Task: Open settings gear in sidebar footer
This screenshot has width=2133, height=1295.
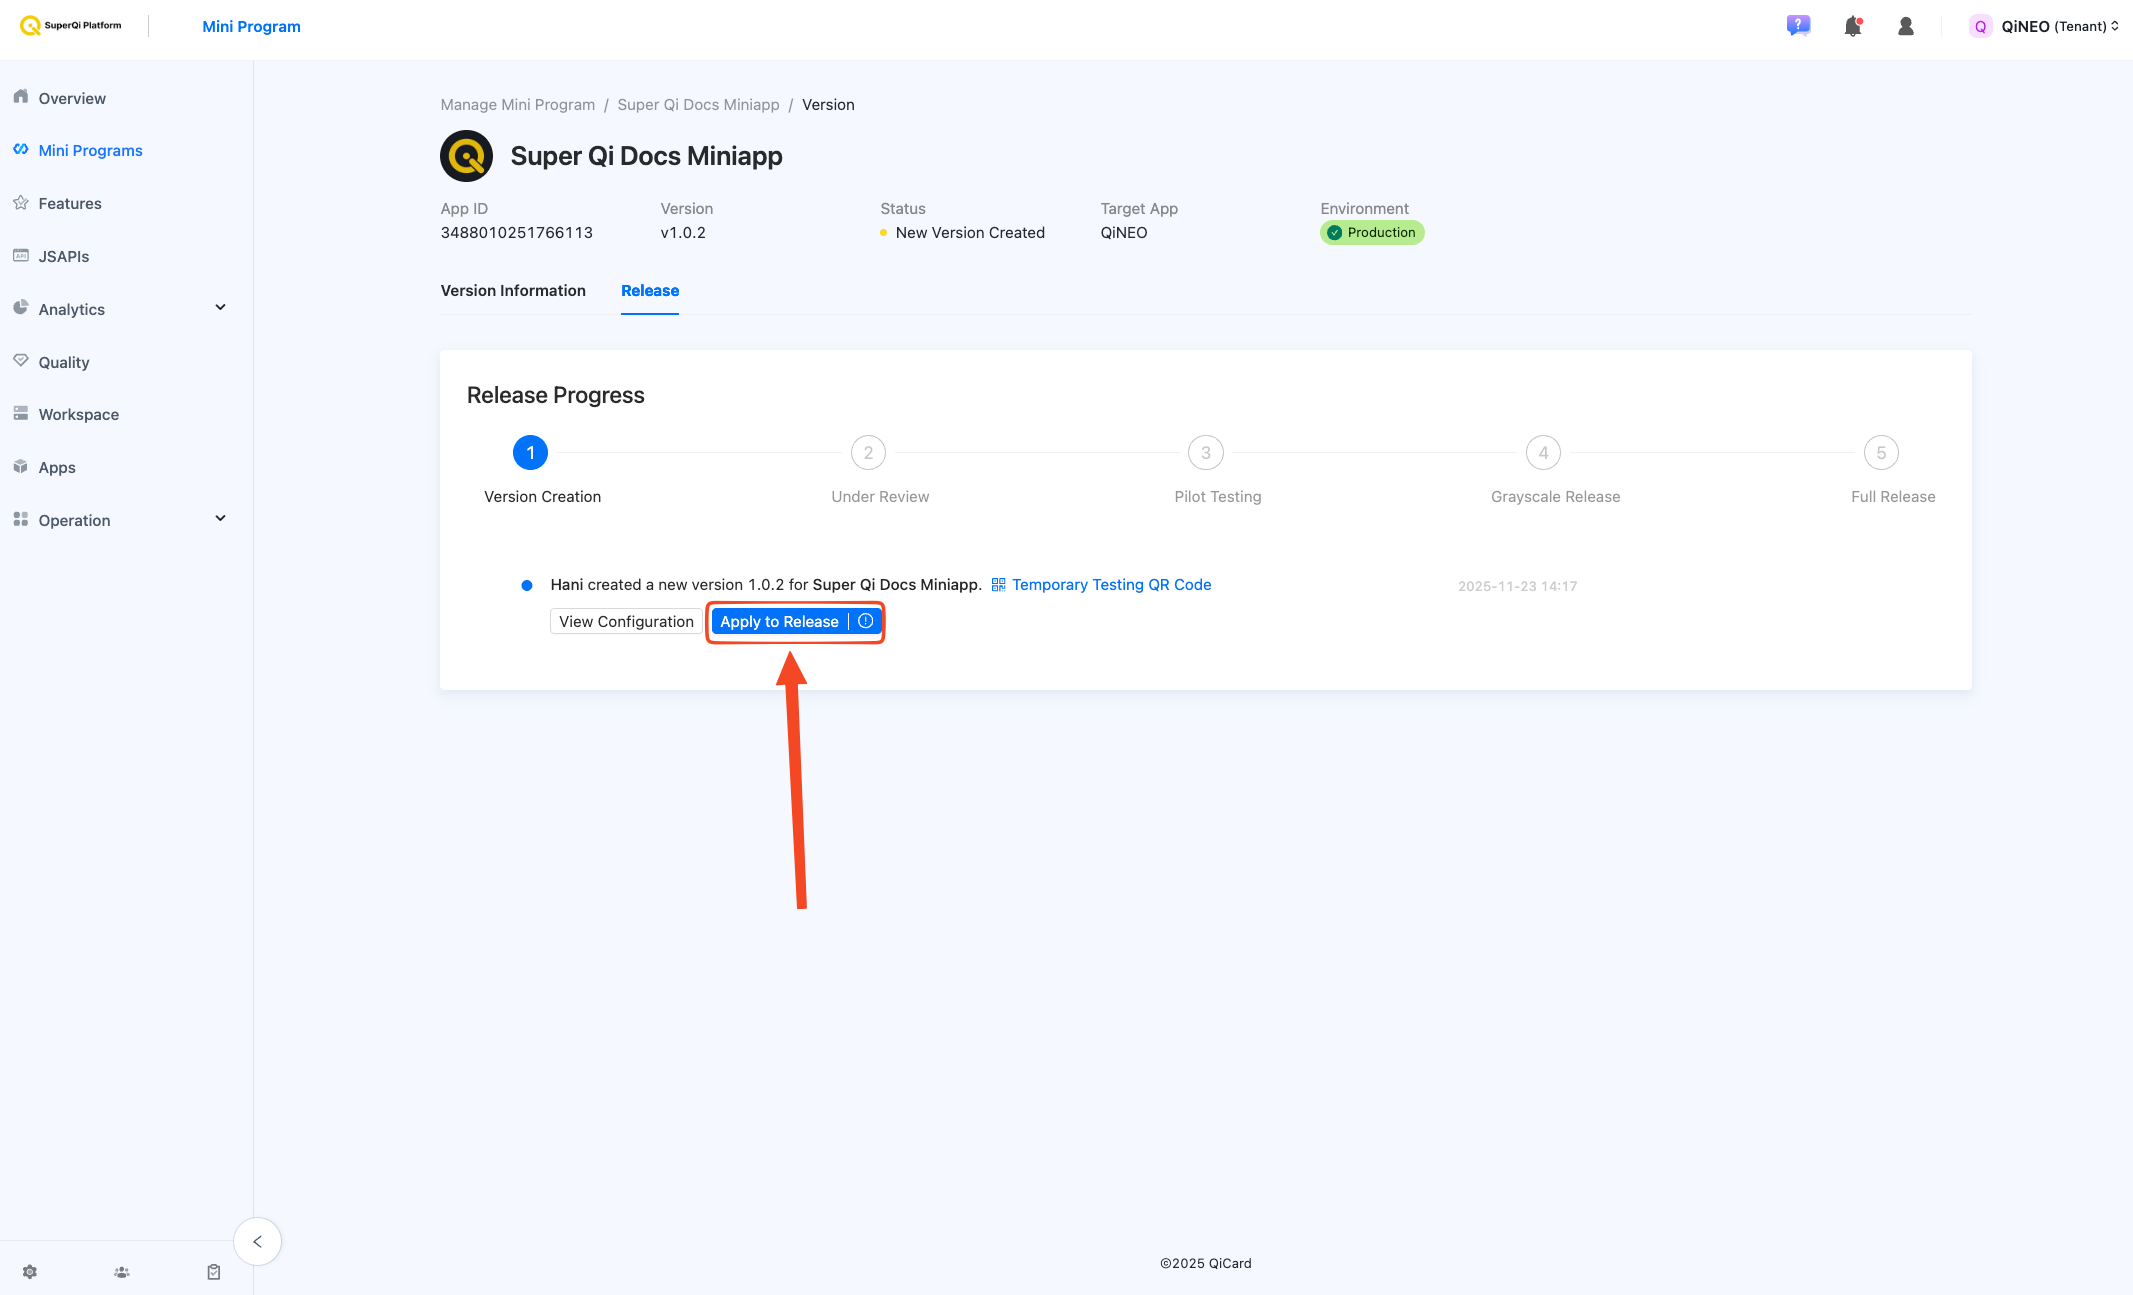Action: [x=30, y=1272]
